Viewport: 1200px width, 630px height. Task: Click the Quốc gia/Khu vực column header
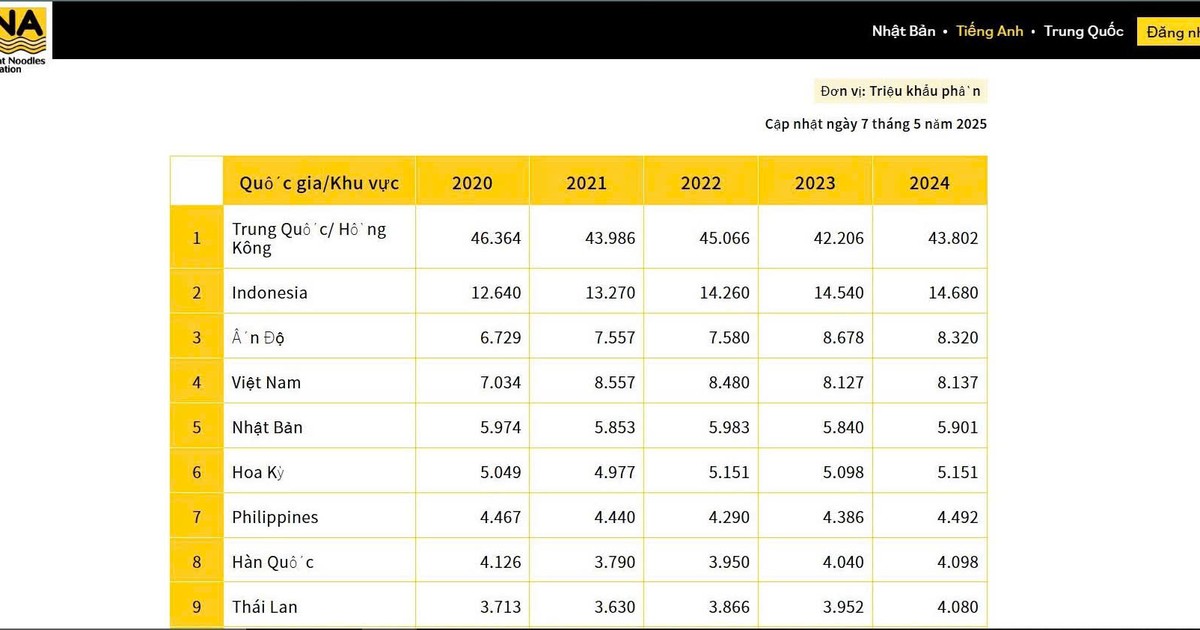click(319, 183)
